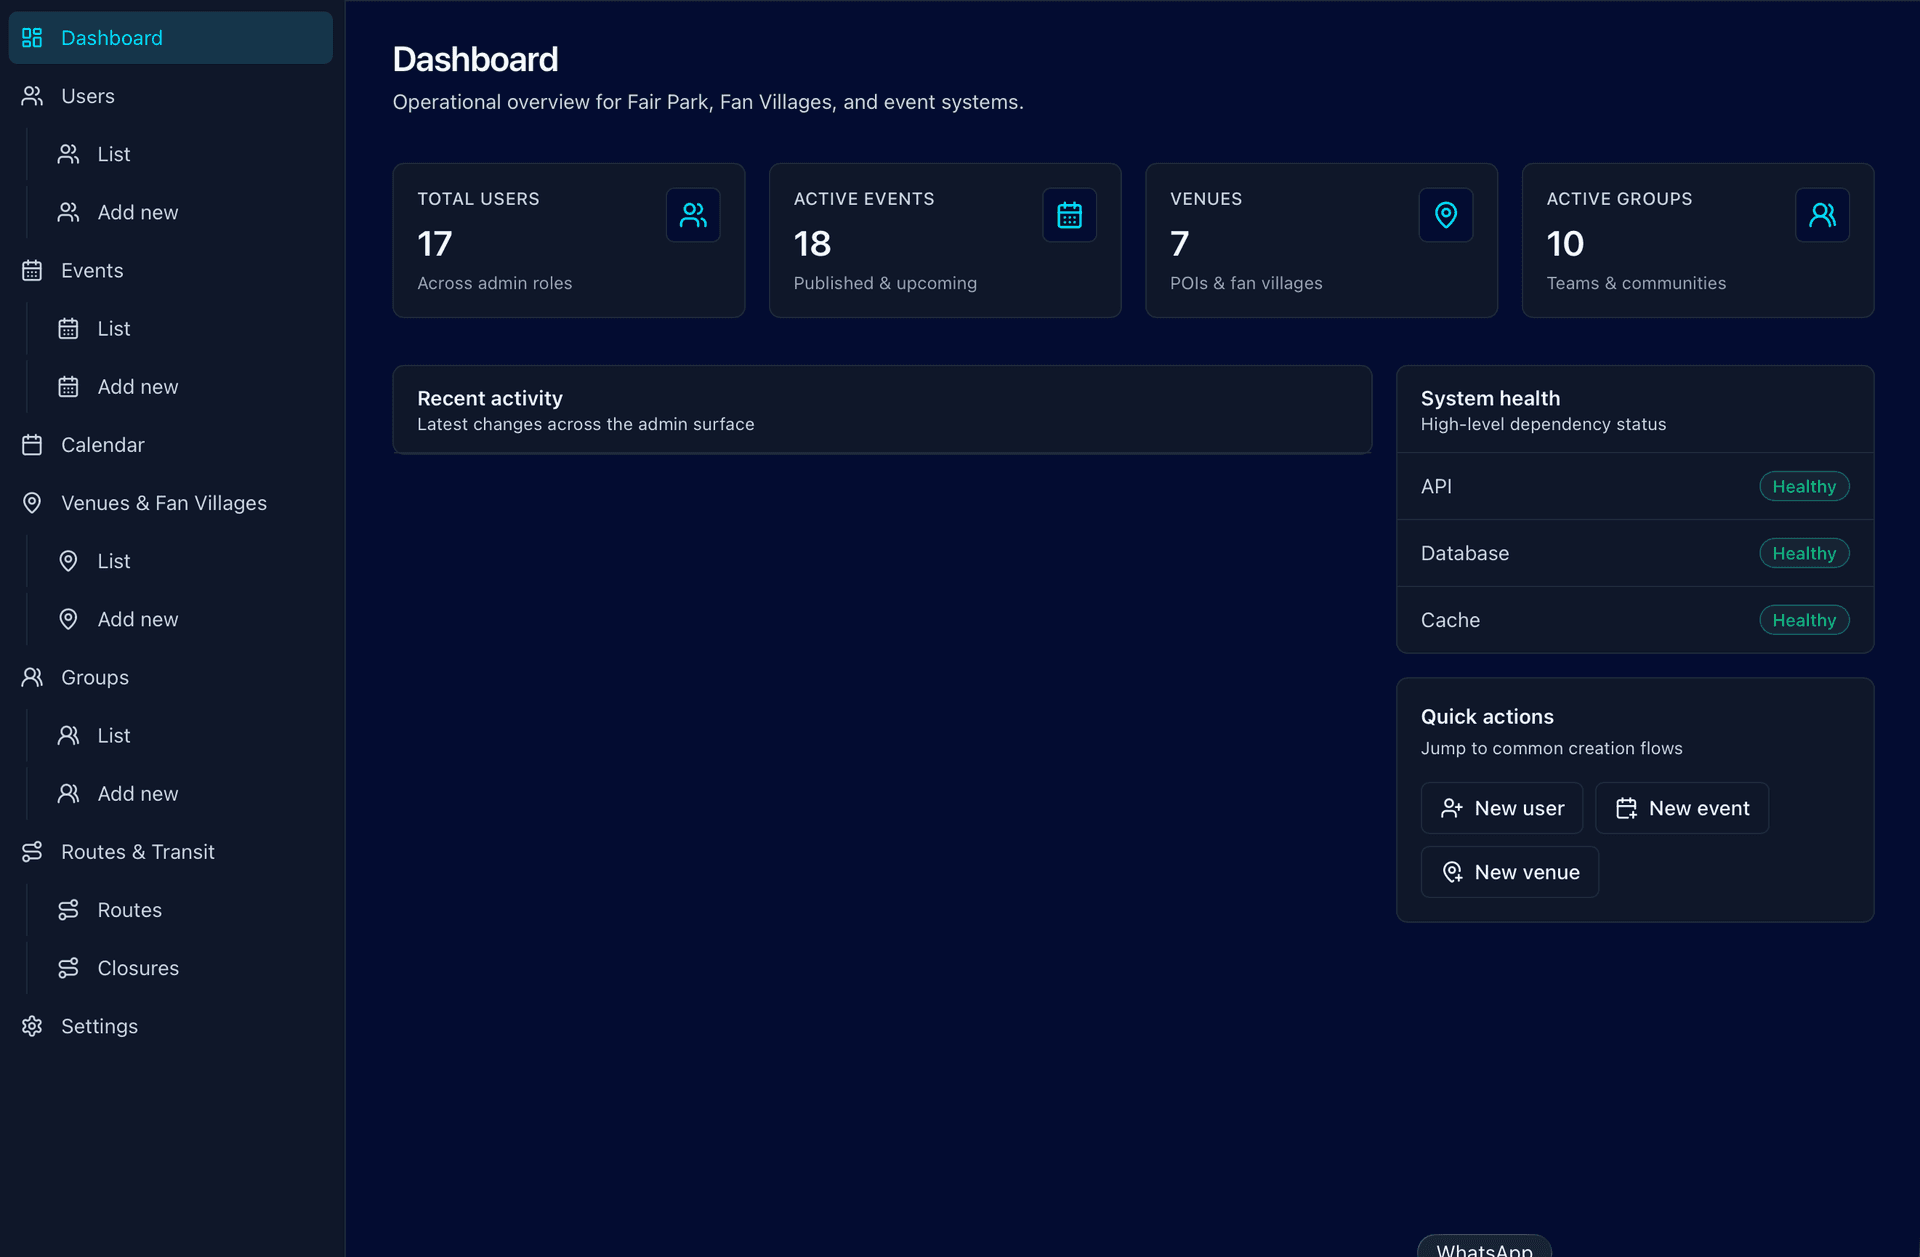Viewport: 1920px width, 1257px height.
Task: Click the users icon on Total Users card
Action: 693,215
